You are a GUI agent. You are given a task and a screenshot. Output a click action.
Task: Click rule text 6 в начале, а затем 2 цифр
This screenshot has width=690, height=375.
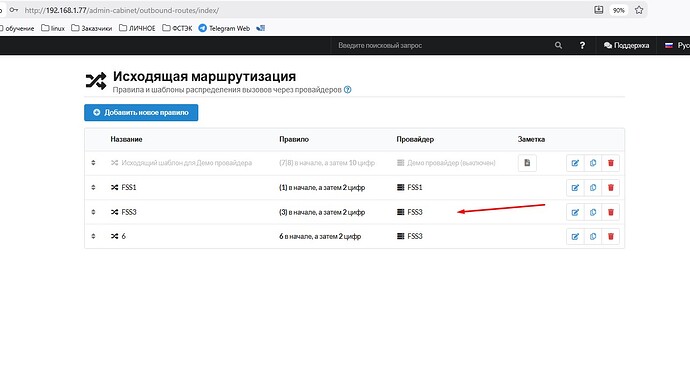click(x=320, y=236)
